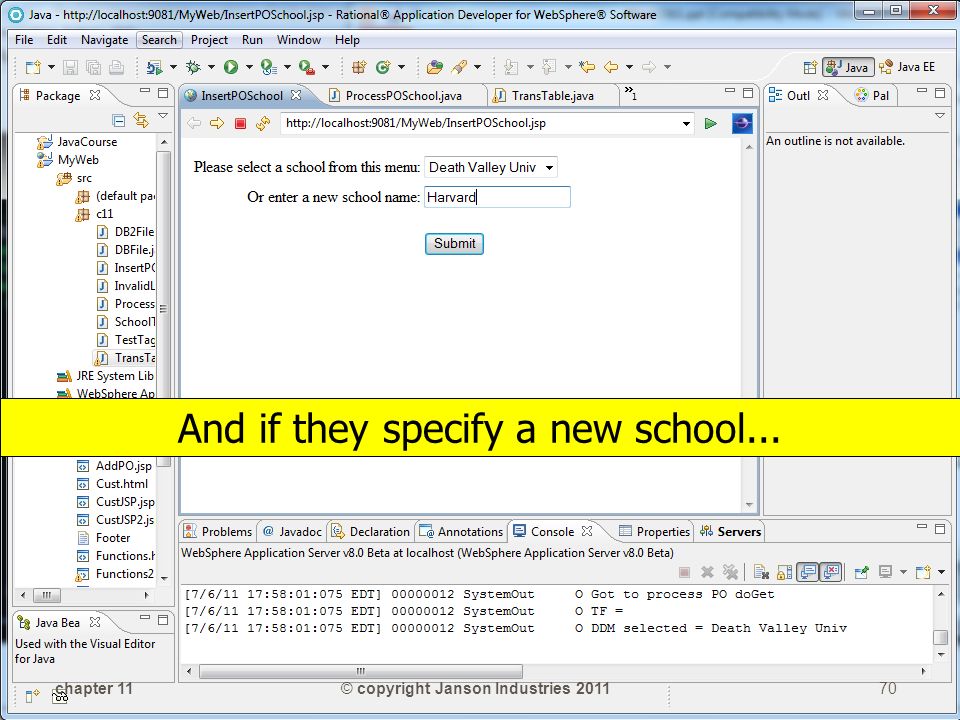The width and height of the screenshot is (960, 720).
Task: Switch to ProcessPOSchool.java tab
Action: click(403, 96)
